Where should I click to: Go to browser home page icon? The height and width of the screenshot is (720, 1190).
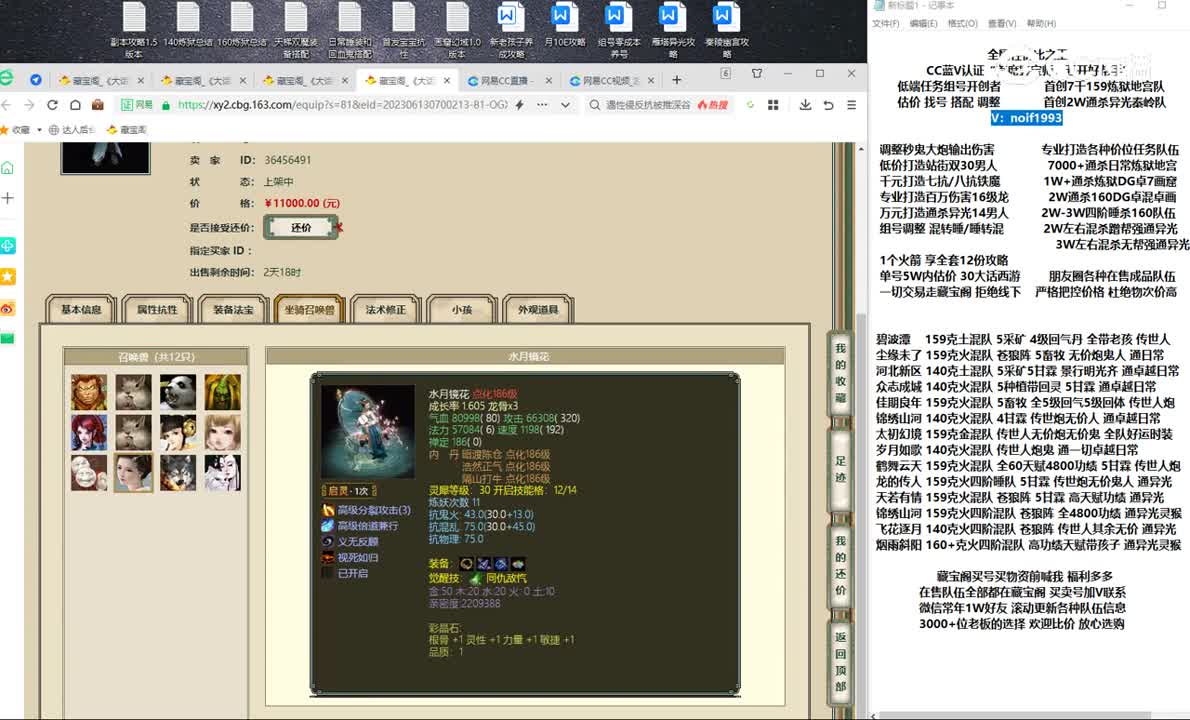click(x=75, y=105)
